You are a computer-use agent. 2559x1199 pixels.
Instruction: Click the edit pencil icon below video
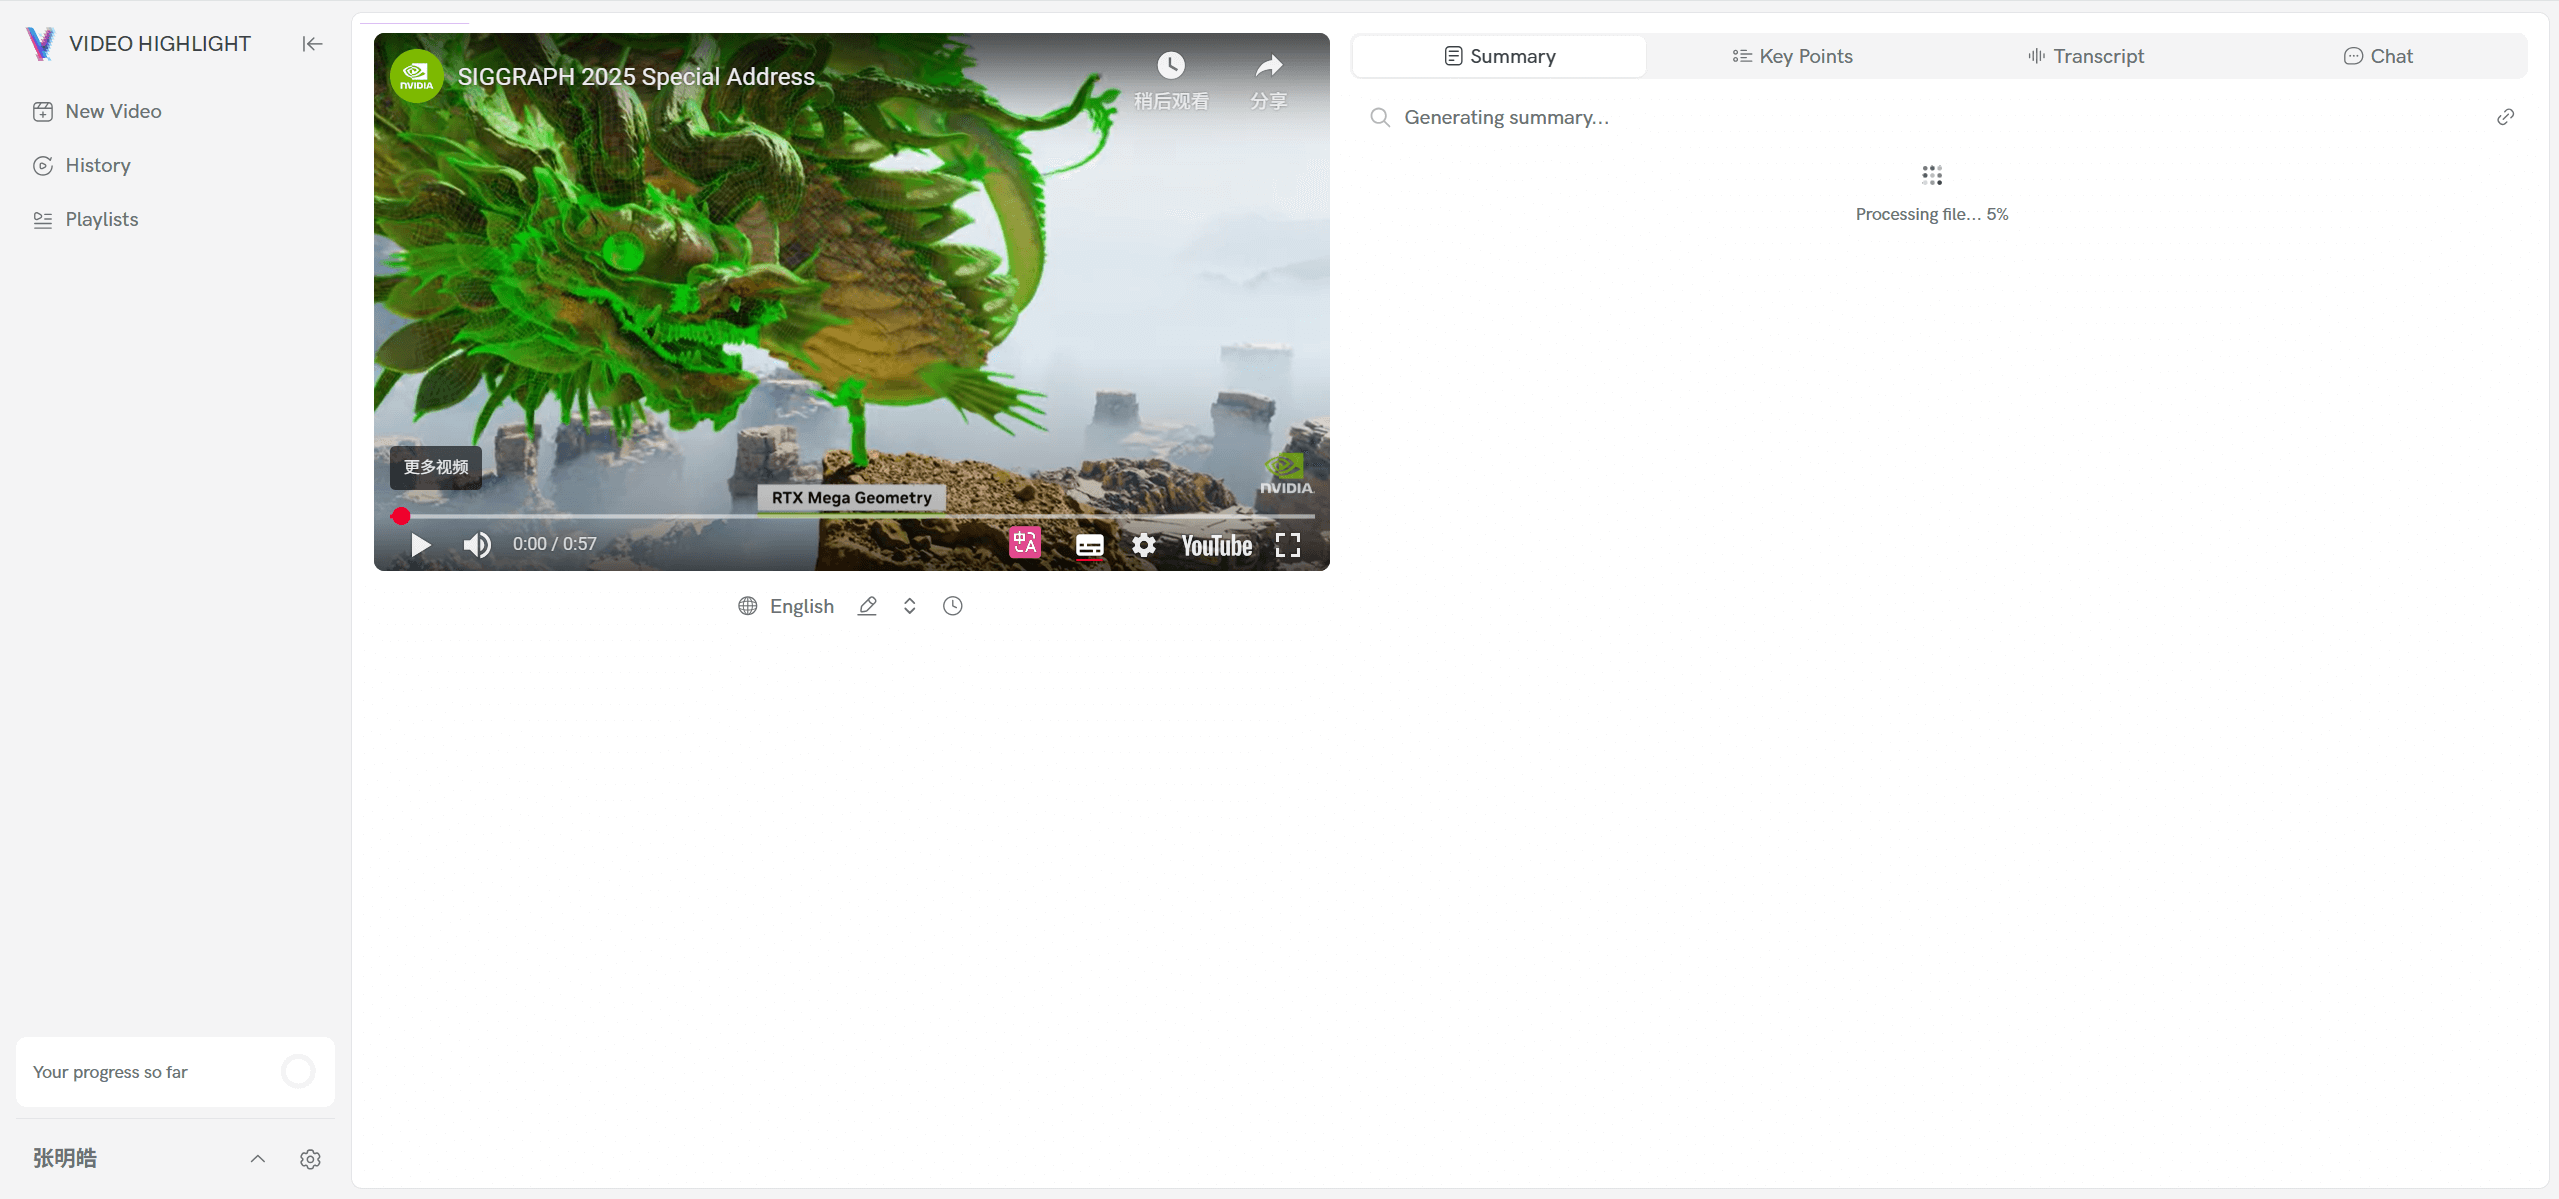(867, 606)
